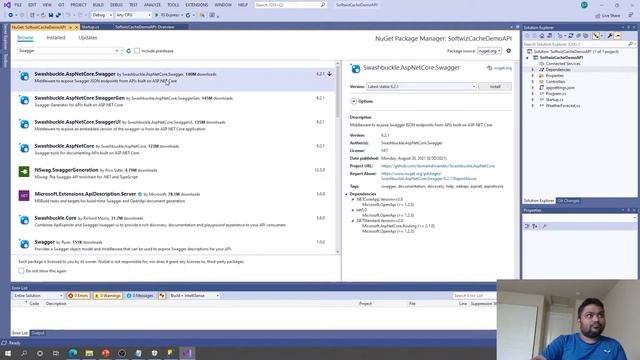The width and height of the screenshot is (640, 360).
Task: Toggle Include prerelease checkbox
Action: click(x=137, y=51)
